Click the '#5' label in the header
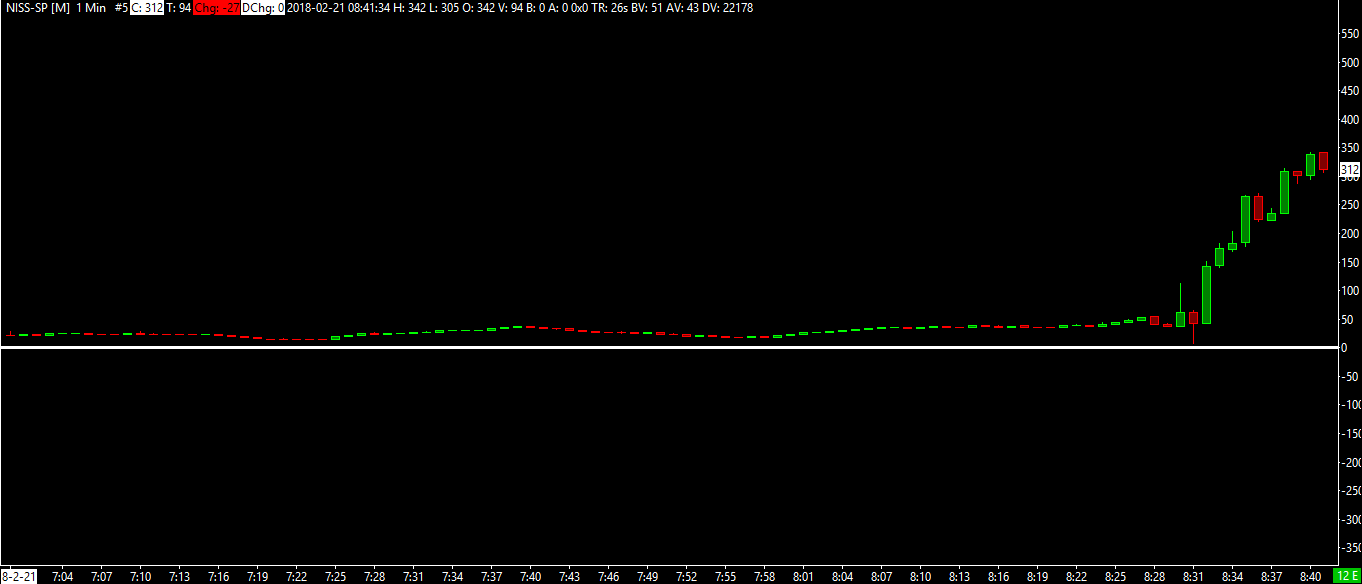Screen dimensions: 1362x584 (x=121, y=7)
